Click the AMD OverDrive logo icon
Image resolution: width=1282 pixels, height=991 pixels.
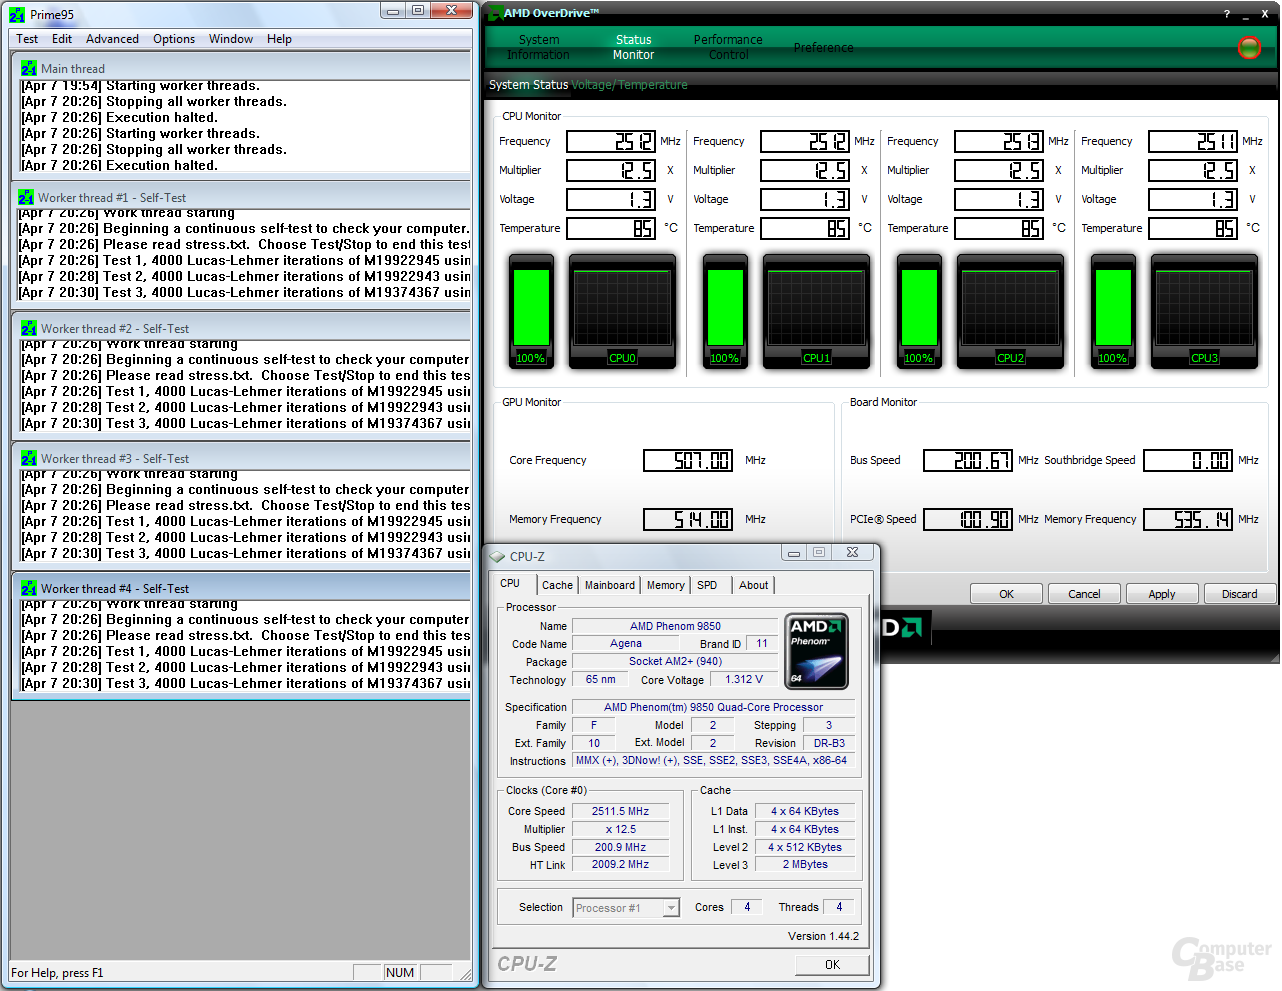495,13
